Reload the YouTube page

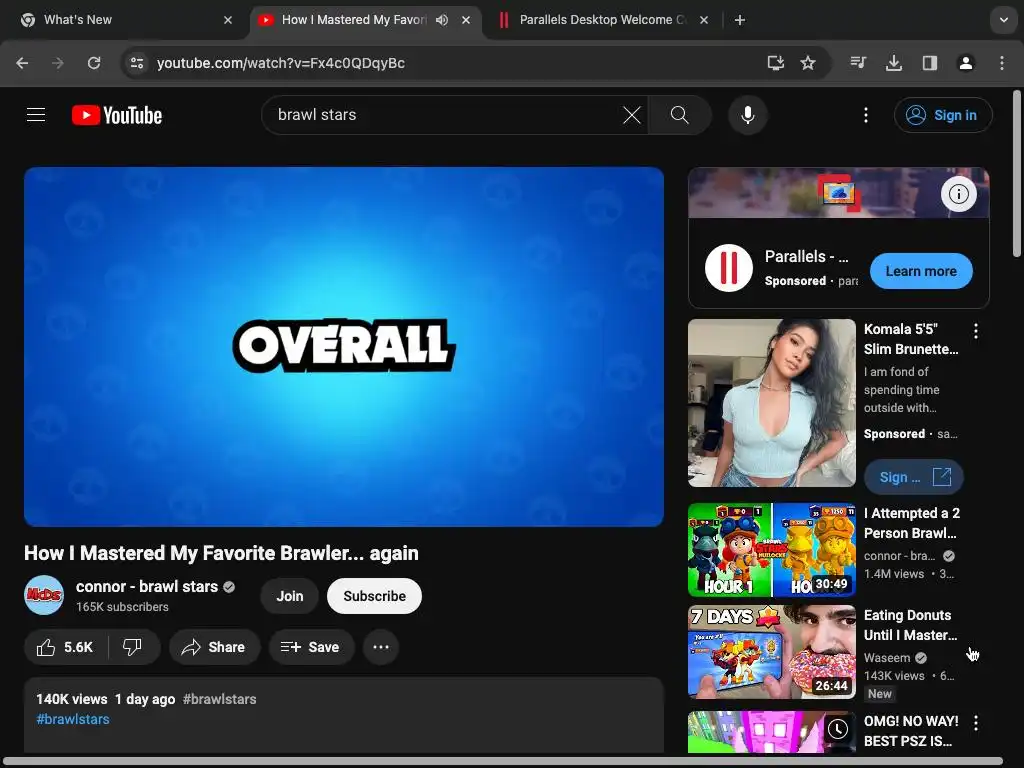point(94,63)
